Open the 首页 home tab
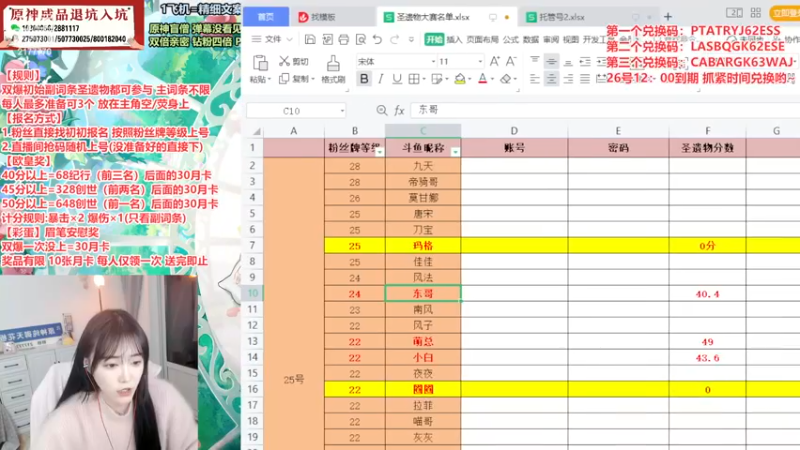Image resolution: width=800 pixels, height=450 pixels. [266, 17]
